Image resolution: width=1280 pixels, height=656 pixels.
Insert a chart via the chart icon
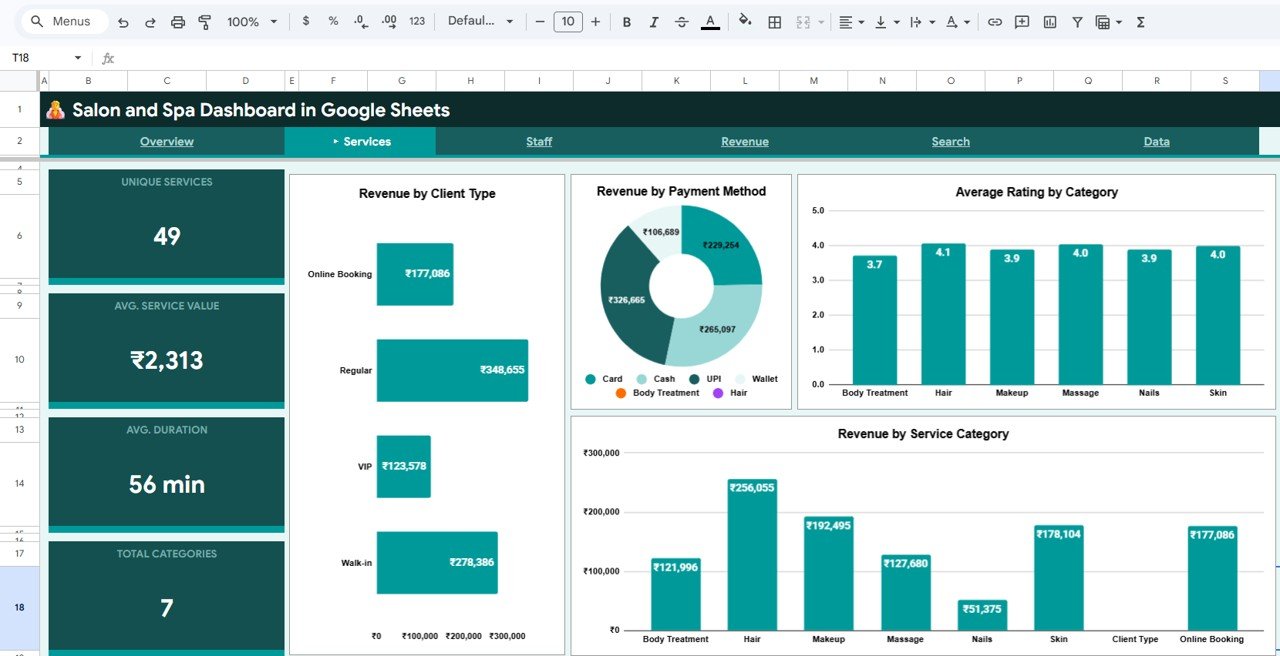coord(1051,20)
